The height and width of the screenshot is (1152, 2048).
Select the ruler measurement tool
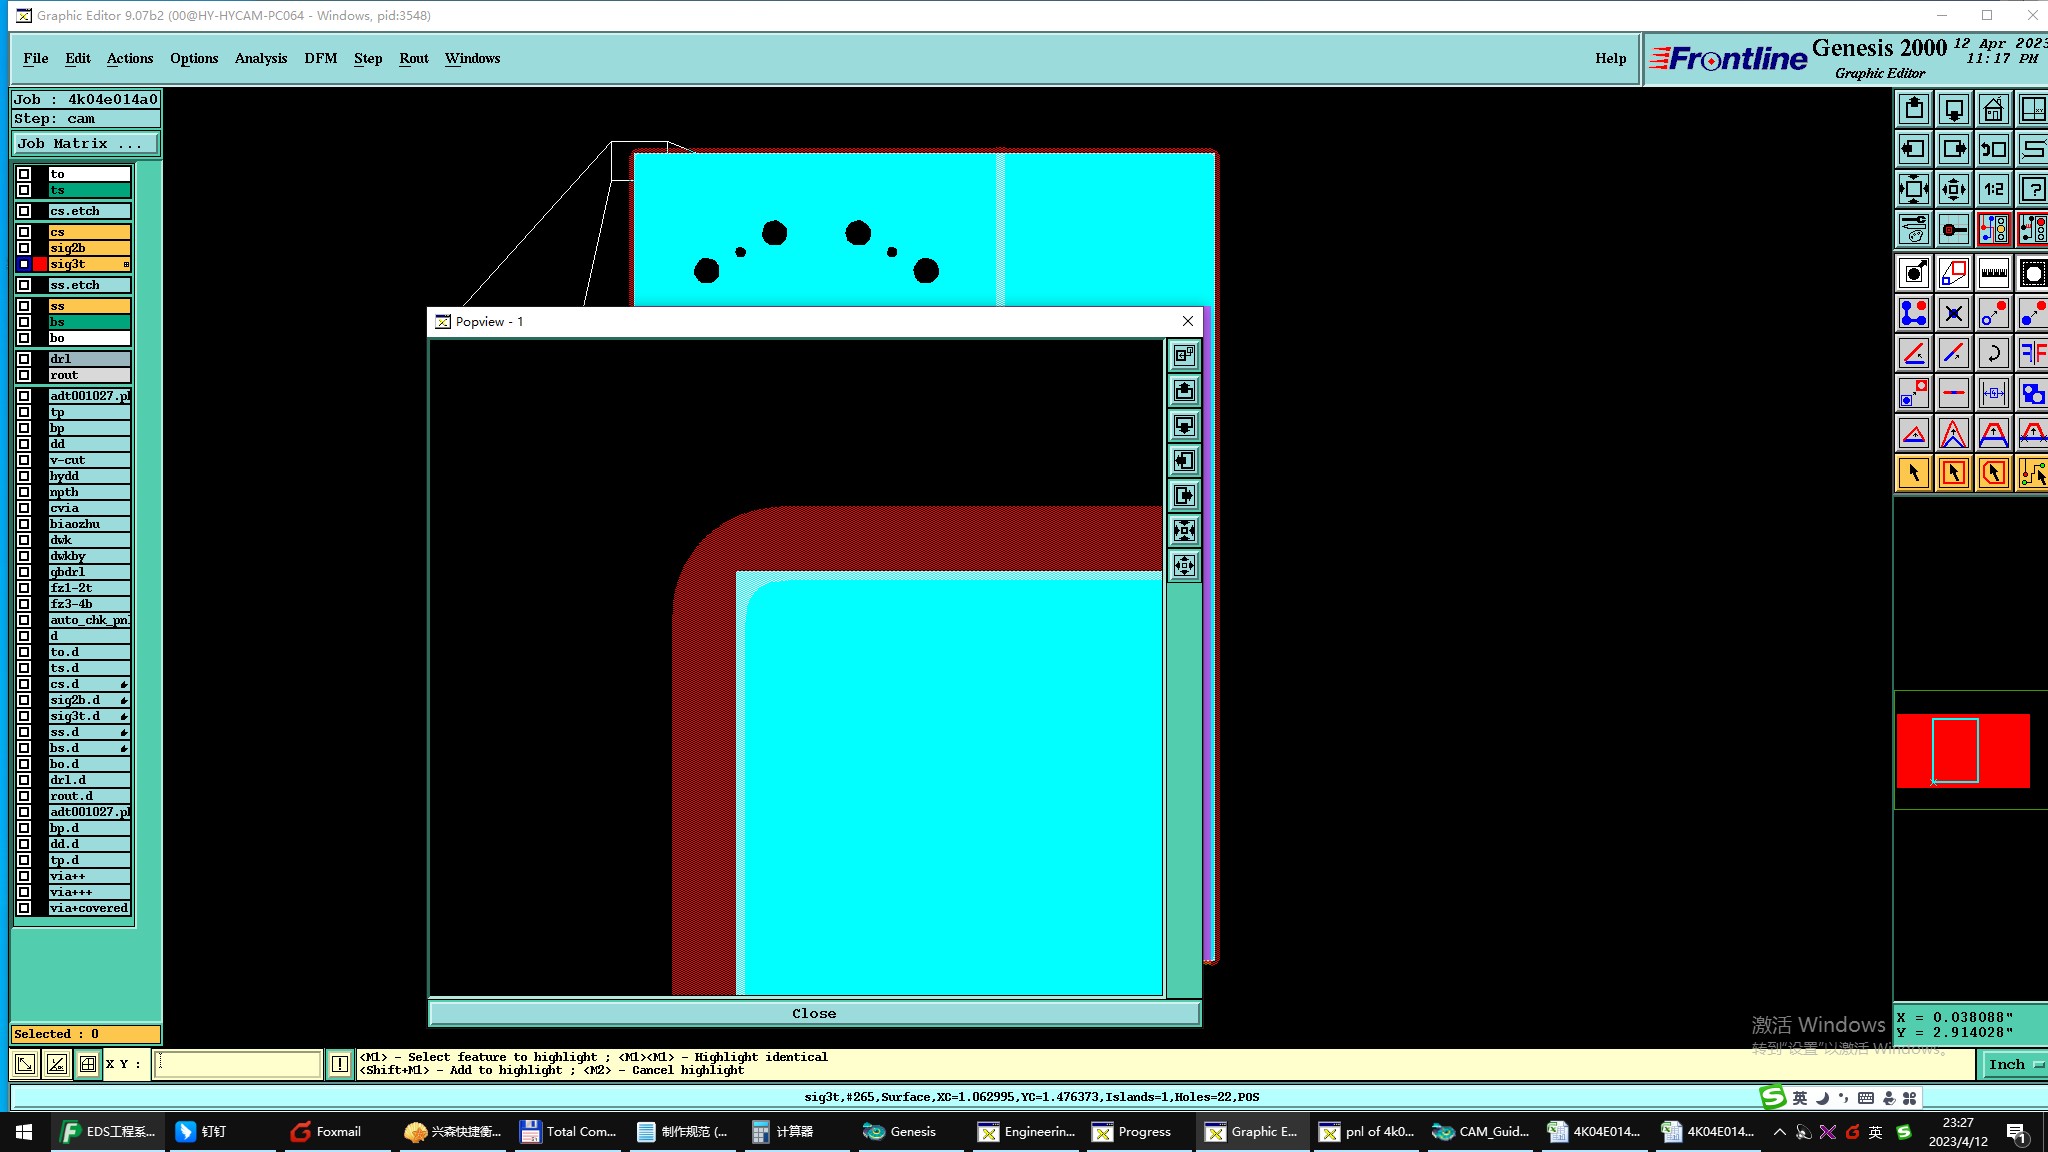tap(1993, 273)
